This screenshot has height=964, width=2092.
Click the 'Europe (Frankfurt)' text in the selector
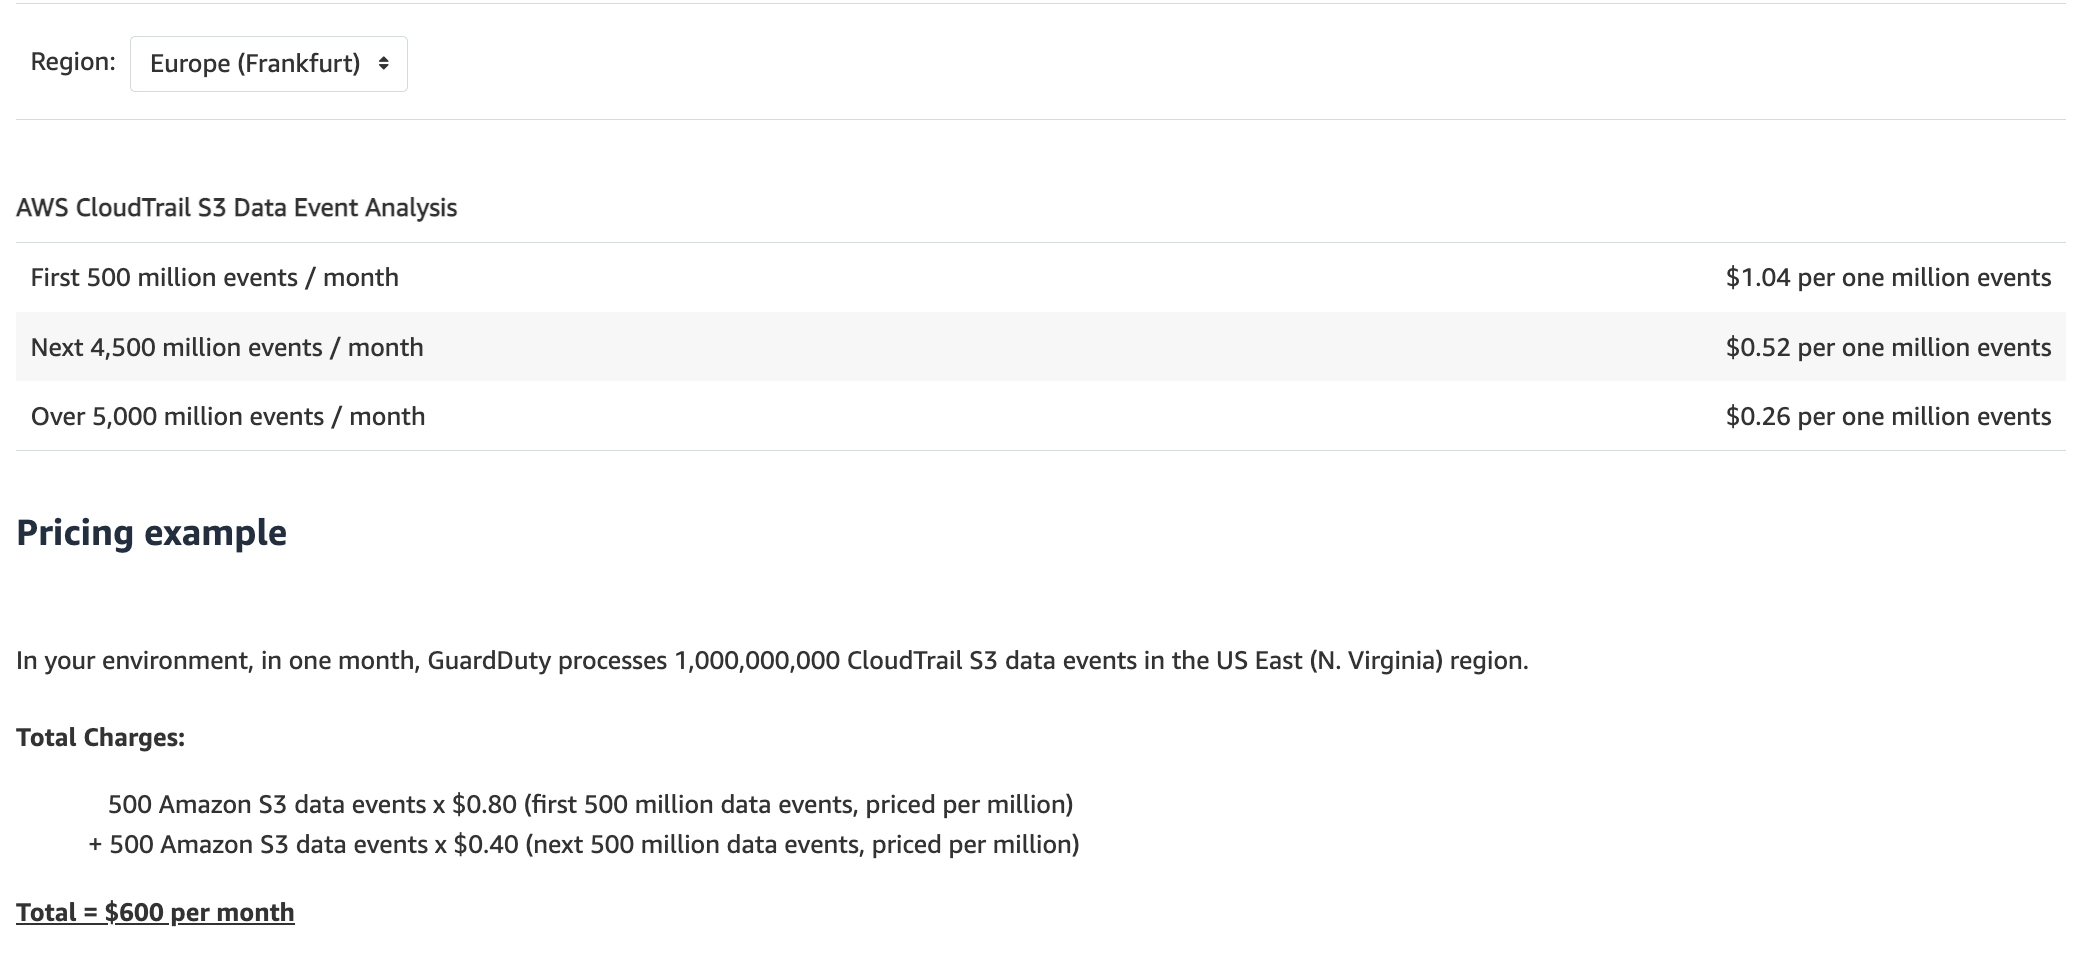tap(254, 64)
